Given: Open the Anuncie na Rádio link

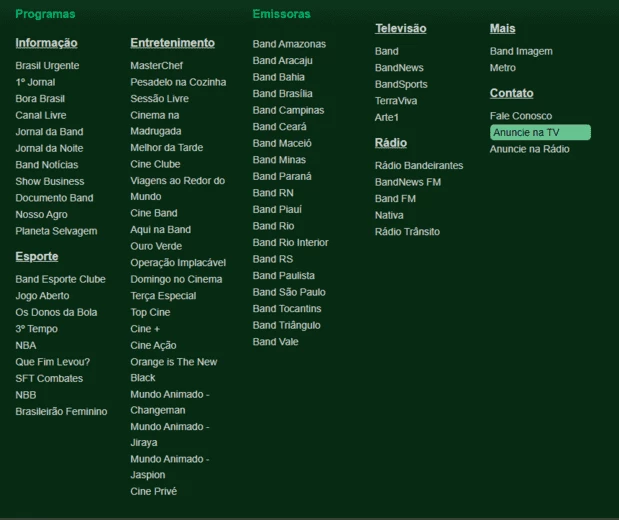Looking at the screenshot, I should pyautogui.click(x=529, y=149).
